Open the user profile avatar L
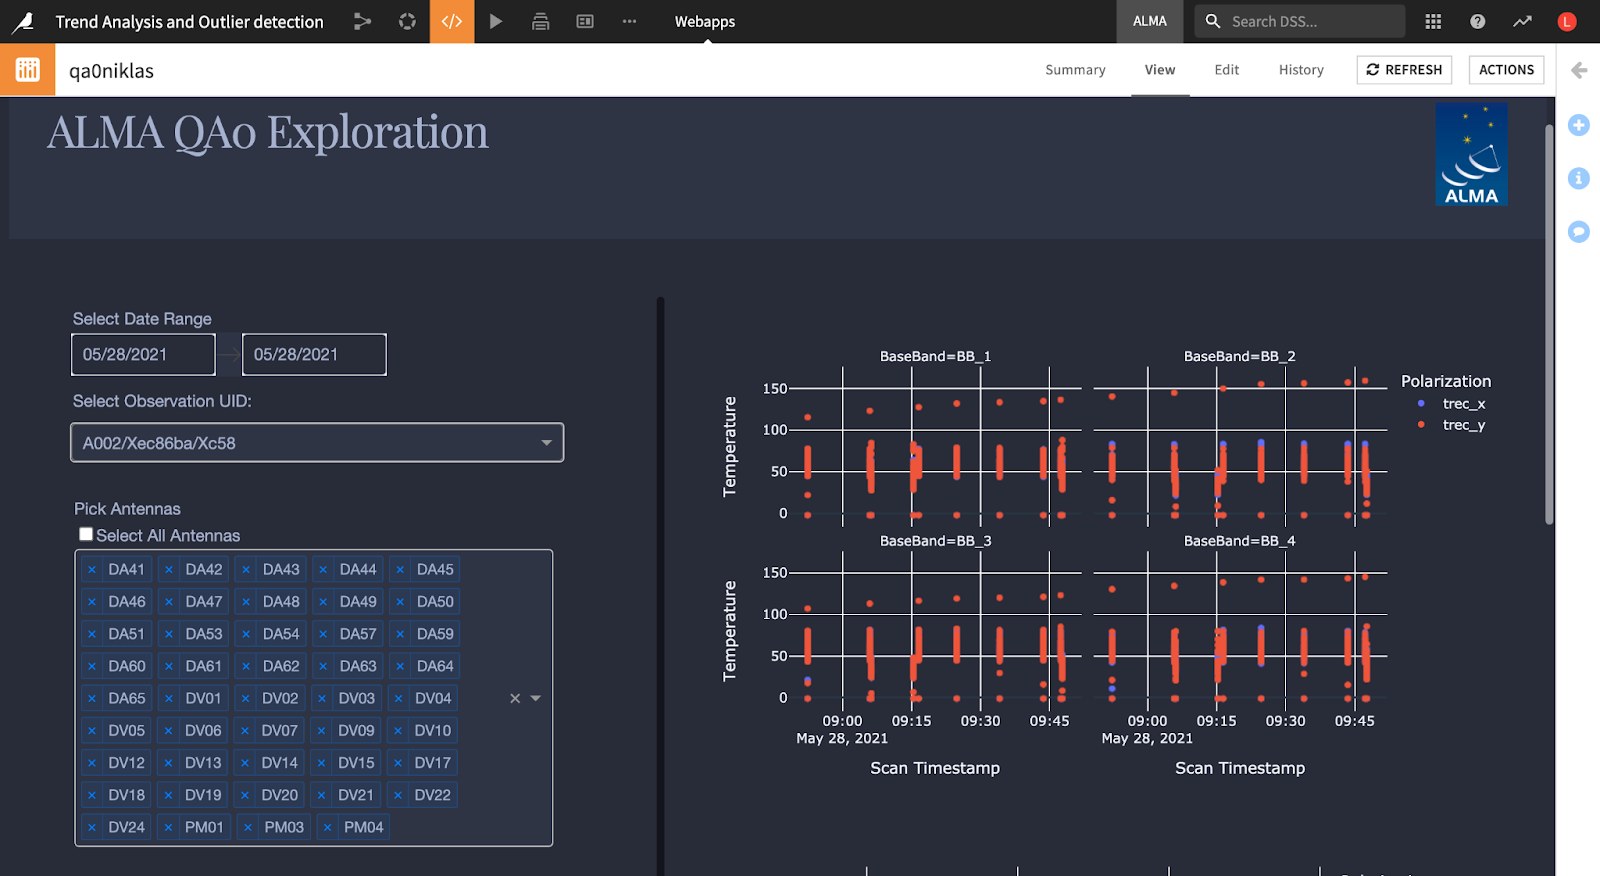Image resolution: width=1600 pixels, height=876 pixels. coord(1567,21)
